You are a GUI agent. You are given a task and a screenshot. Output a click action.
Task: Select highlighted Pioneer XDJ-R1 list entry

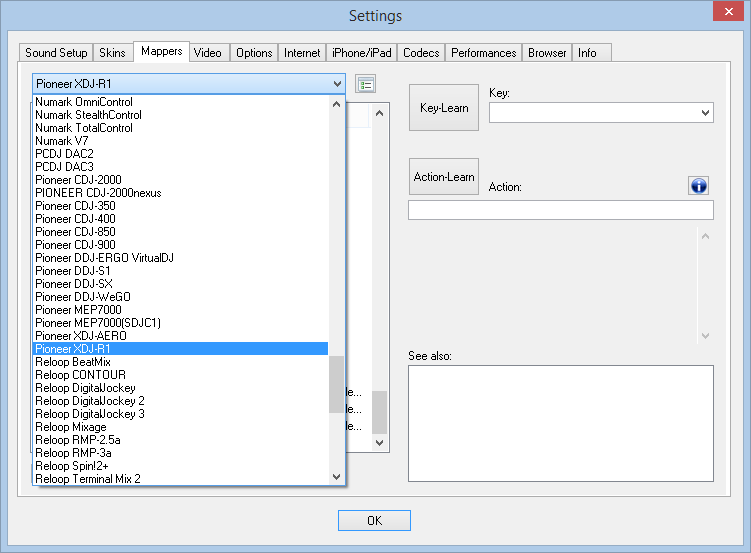(181, 349)
